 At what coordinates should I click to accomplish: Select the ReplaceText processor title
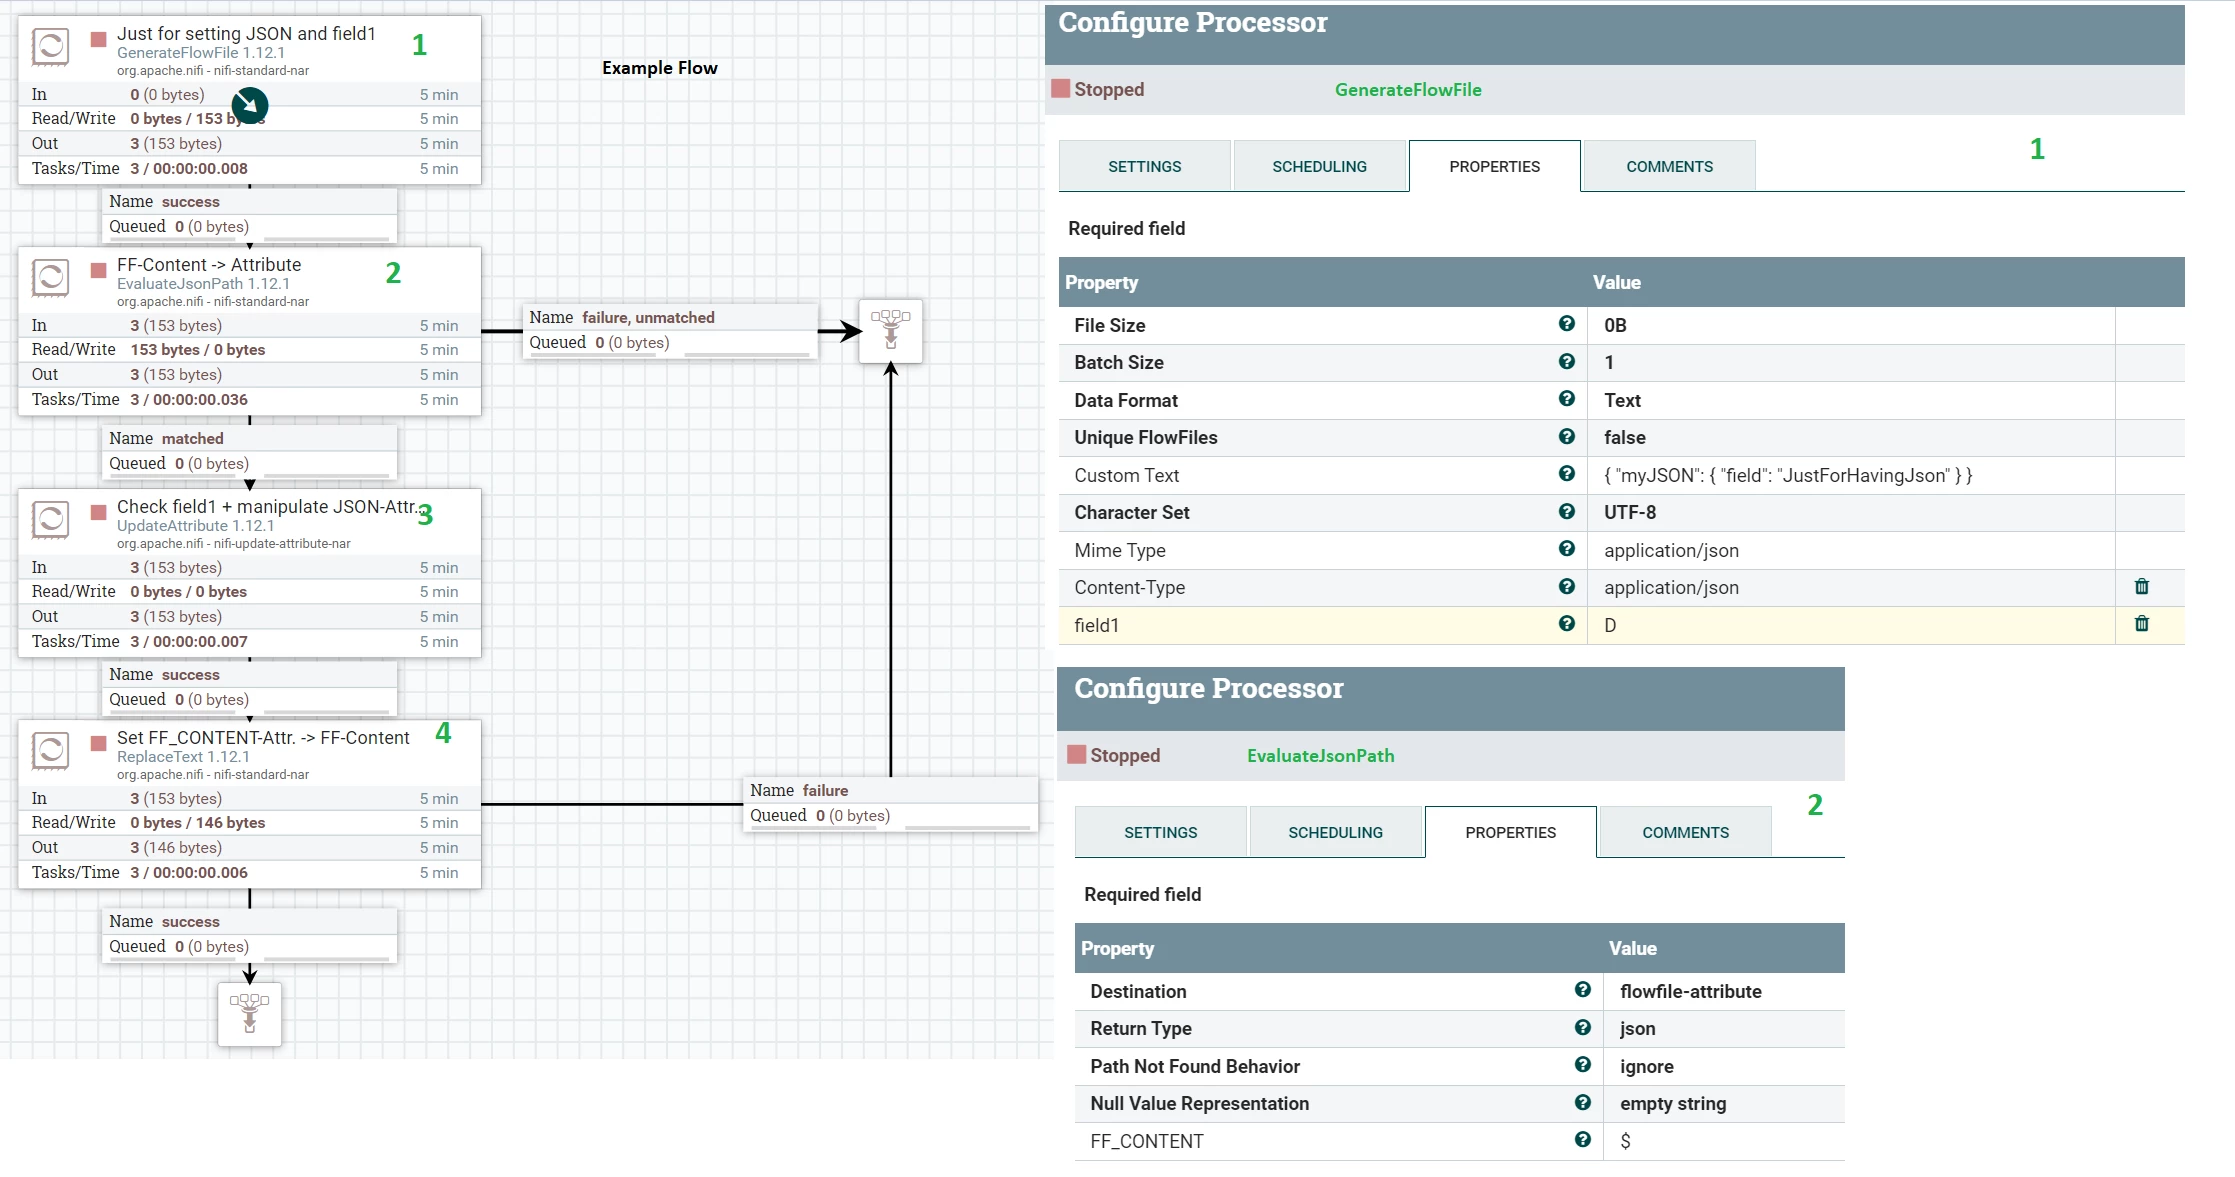point(263,737)
